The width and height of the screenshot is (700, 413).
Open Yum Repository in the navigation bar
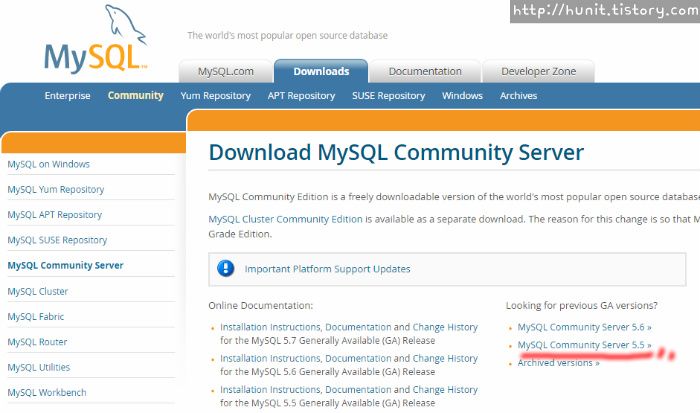(x=216, y=96)
